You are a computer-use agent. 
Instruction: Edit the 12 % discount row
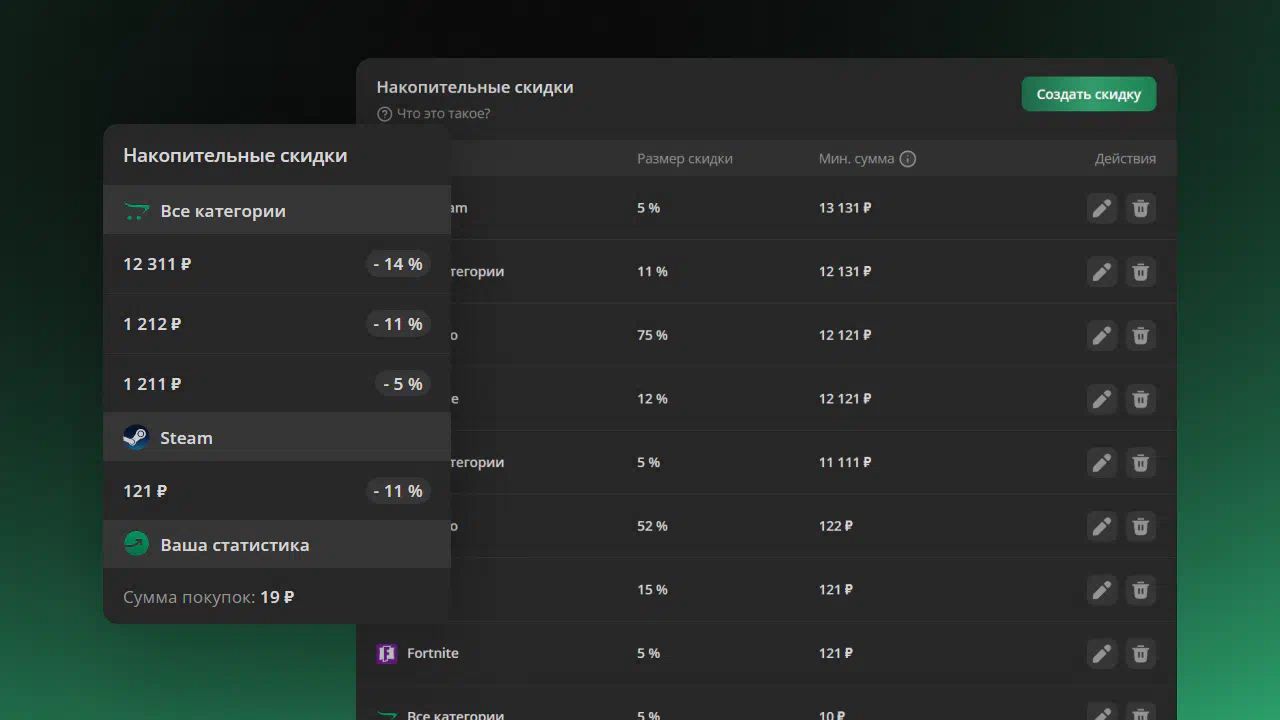point(1101,399)
